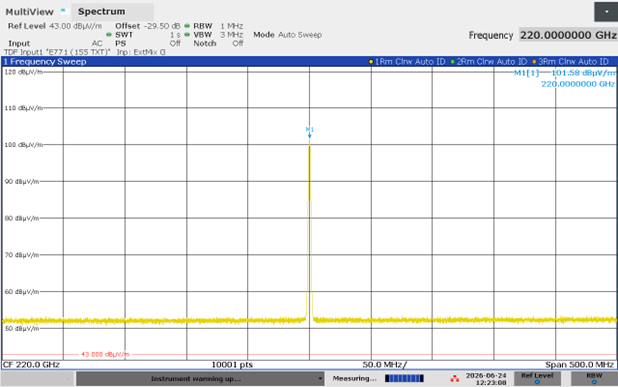The image size is (618, 387).
Task: Click the TDF Input1 transducer label
Action: click(57, 52)
